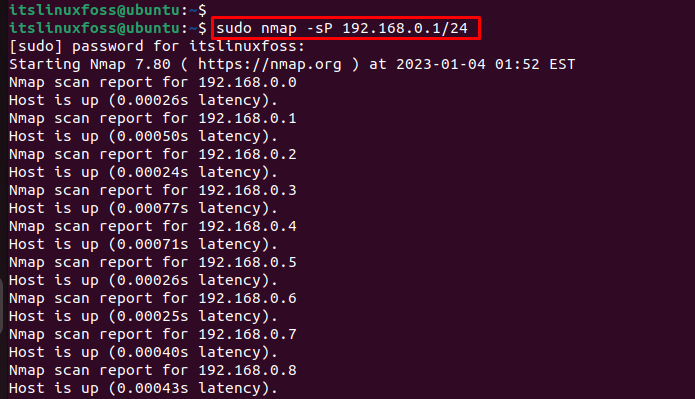This screenshot has width=695, height=399.
Task: Click the IP address 192.168.0.1 in scan report
Action: pos(247,118)
